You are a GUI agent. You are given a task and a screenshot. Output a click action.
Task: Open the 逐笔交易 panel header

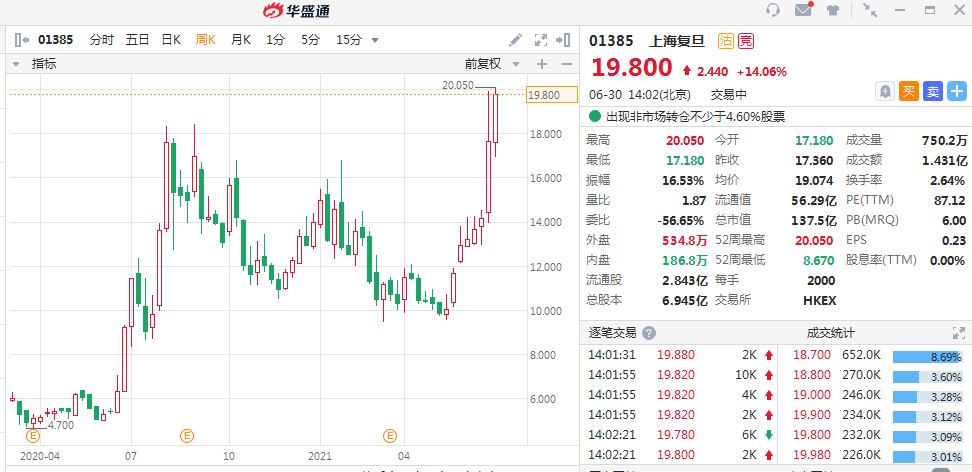[x=612, y=333]
